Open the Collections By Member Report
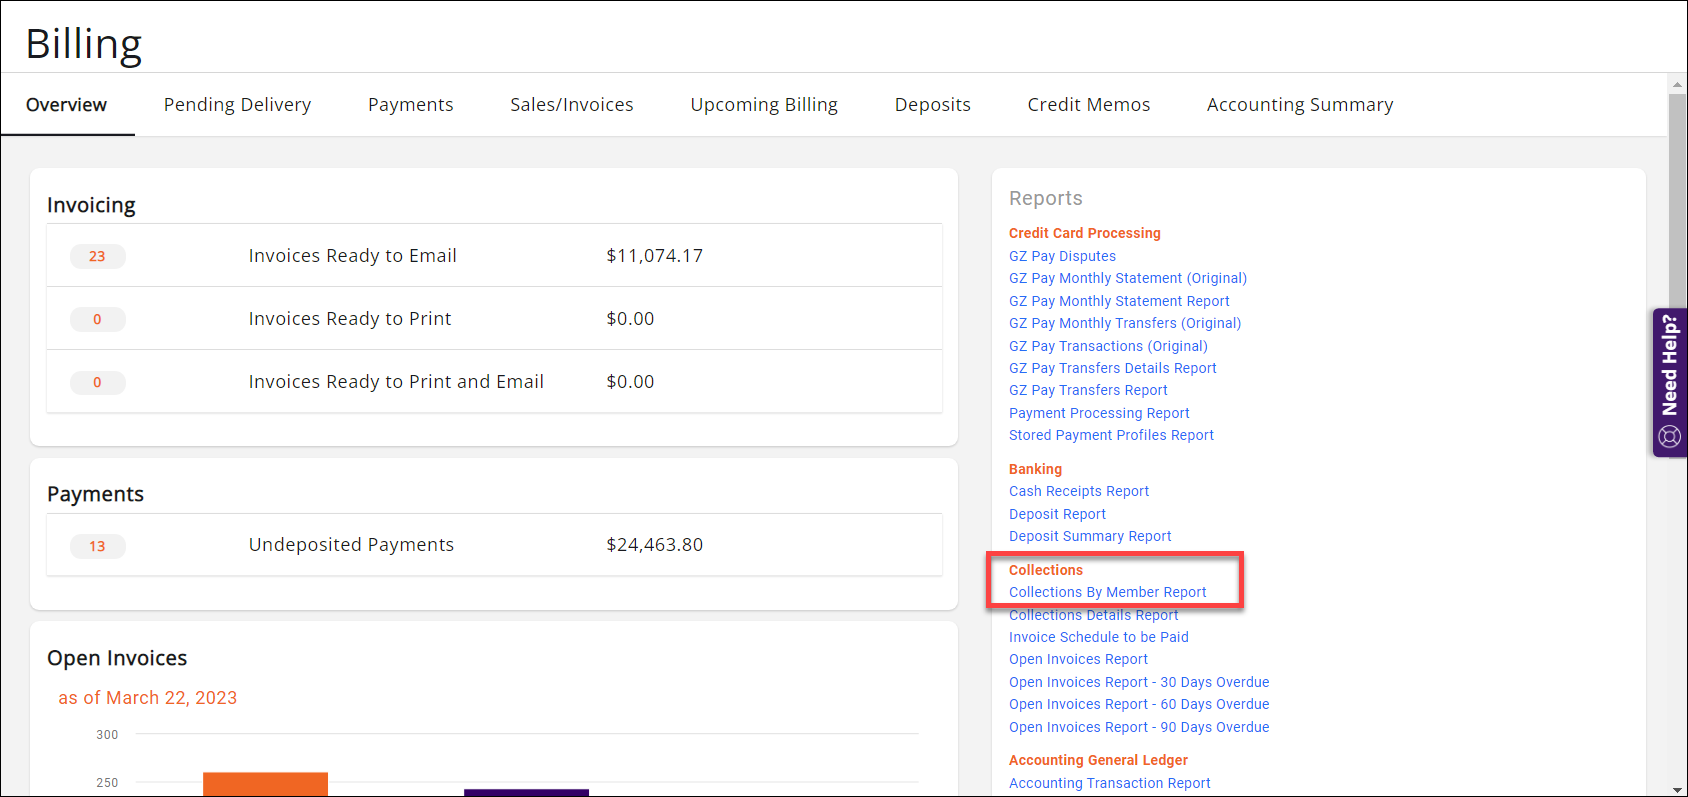Viewport: 1688px width, 797px height. [1107, 592]
